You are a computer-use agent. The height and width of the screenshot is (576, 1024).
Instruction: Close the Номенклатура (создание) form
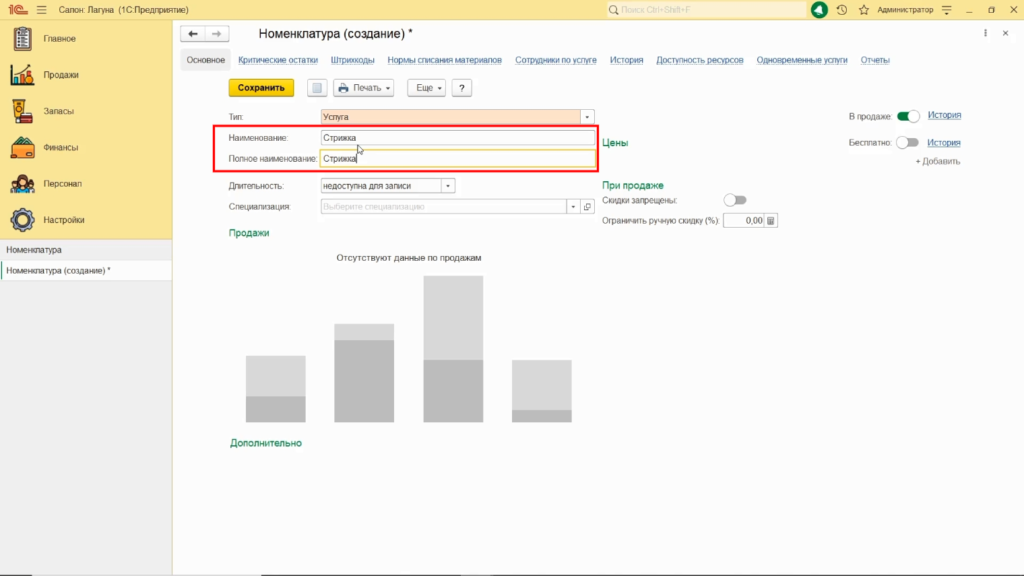click(1006, 33)
